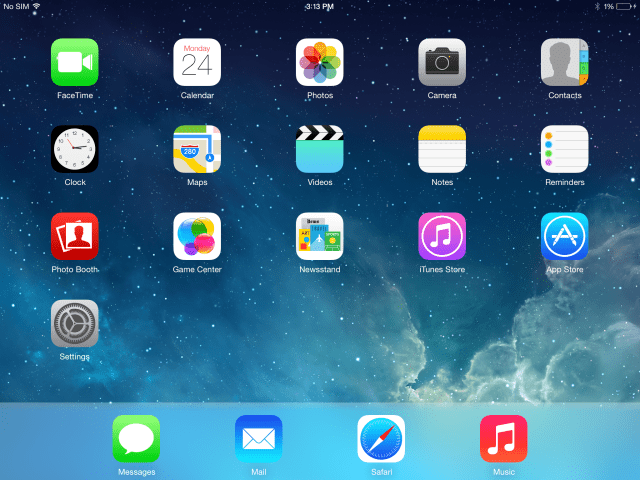Open Messages from the dock
Image resolution: width=640 pixels, height=480 pixels.
pos(136,439)
